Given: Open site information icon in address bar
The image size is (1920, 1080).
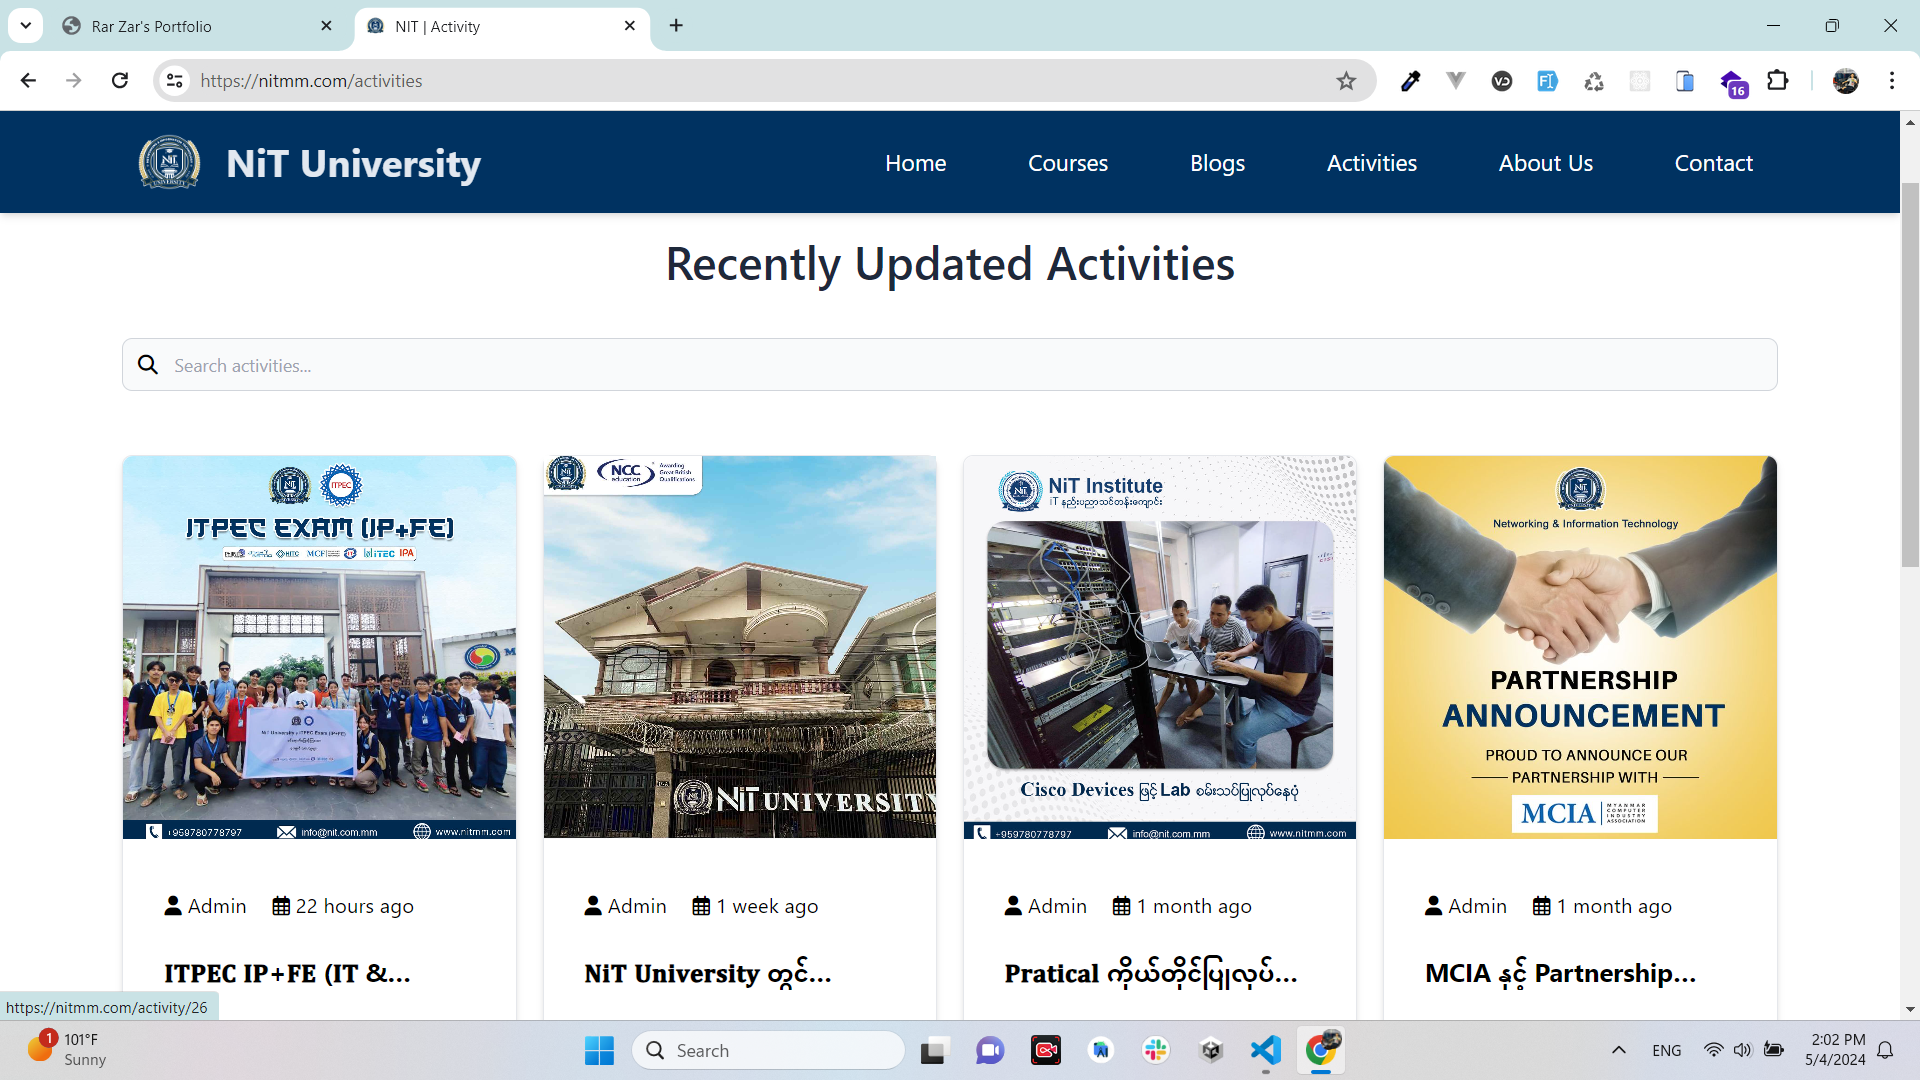Looking at the screenshot, I should click(x=175, y=81).
